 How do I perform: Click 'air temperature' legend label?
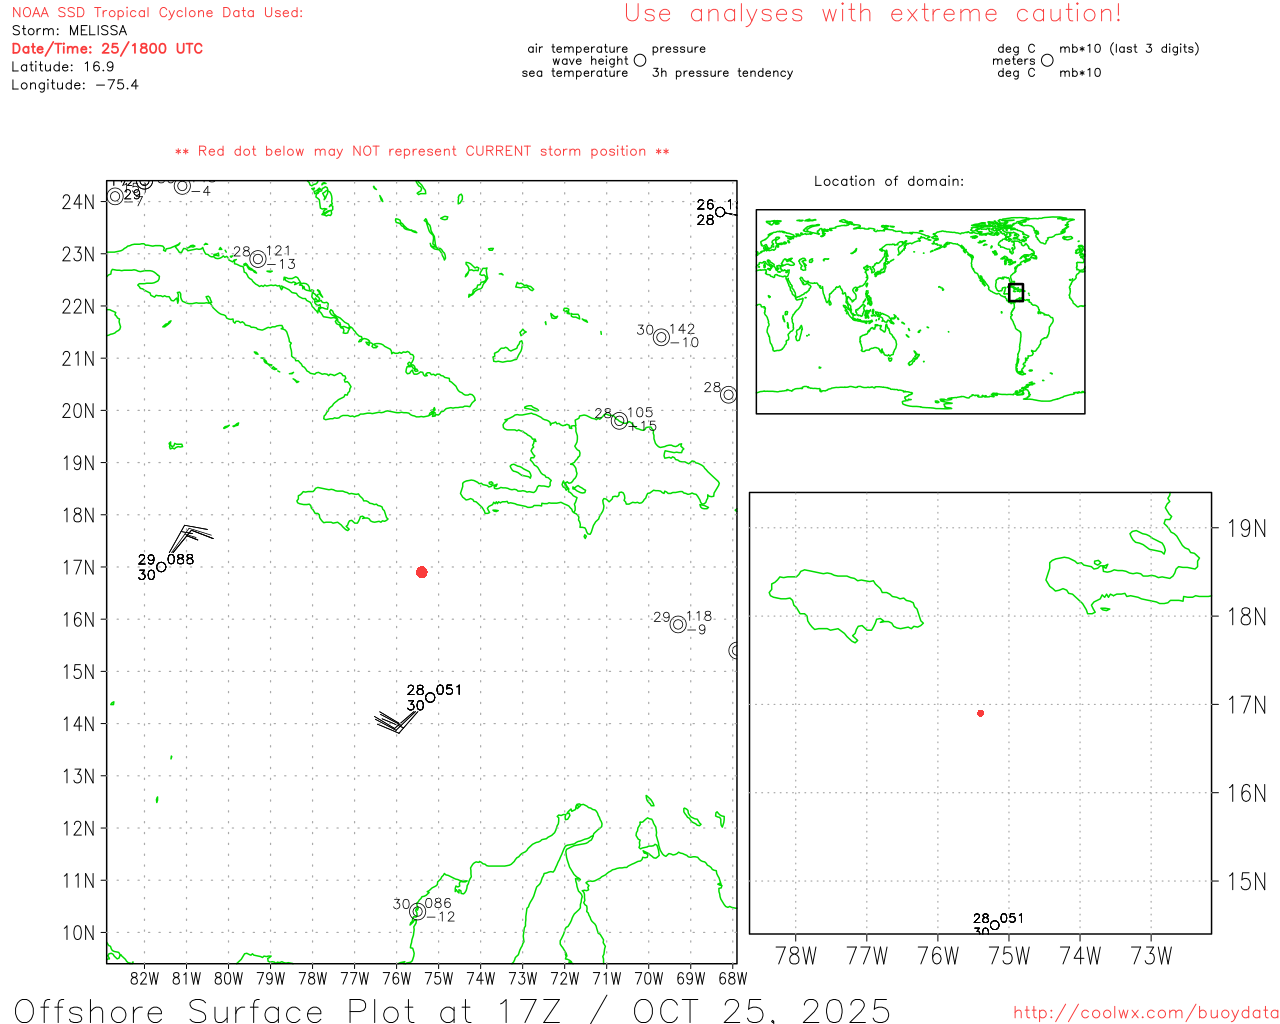578,49
